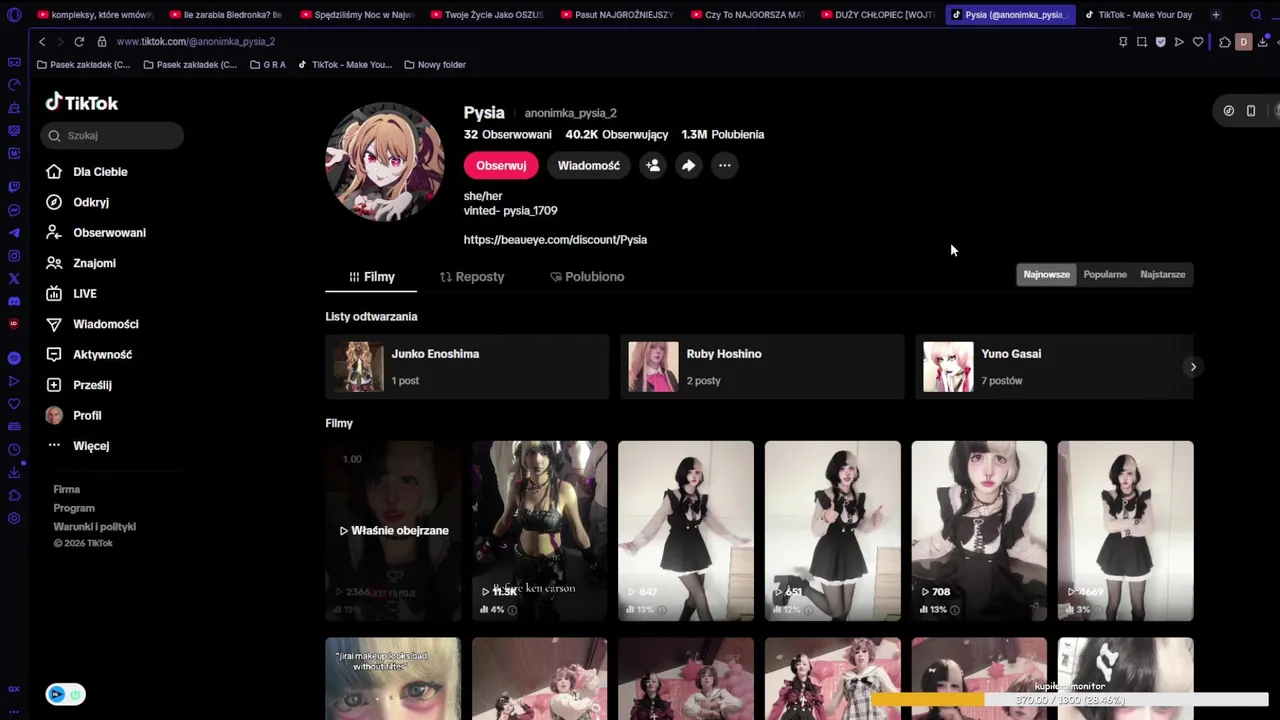Follow Pysia with Obserwuj button
Viewport: 1280px width, 720px height.
click(501, 165)
